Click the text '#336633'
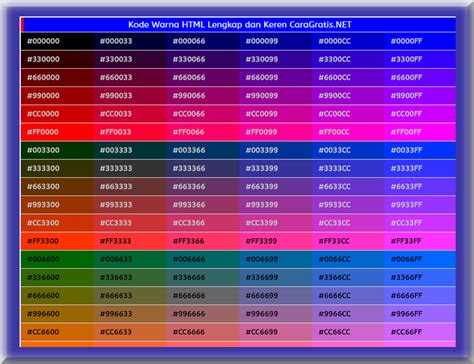Viewport: 474px width, 364px height. [x=116, y=277]
